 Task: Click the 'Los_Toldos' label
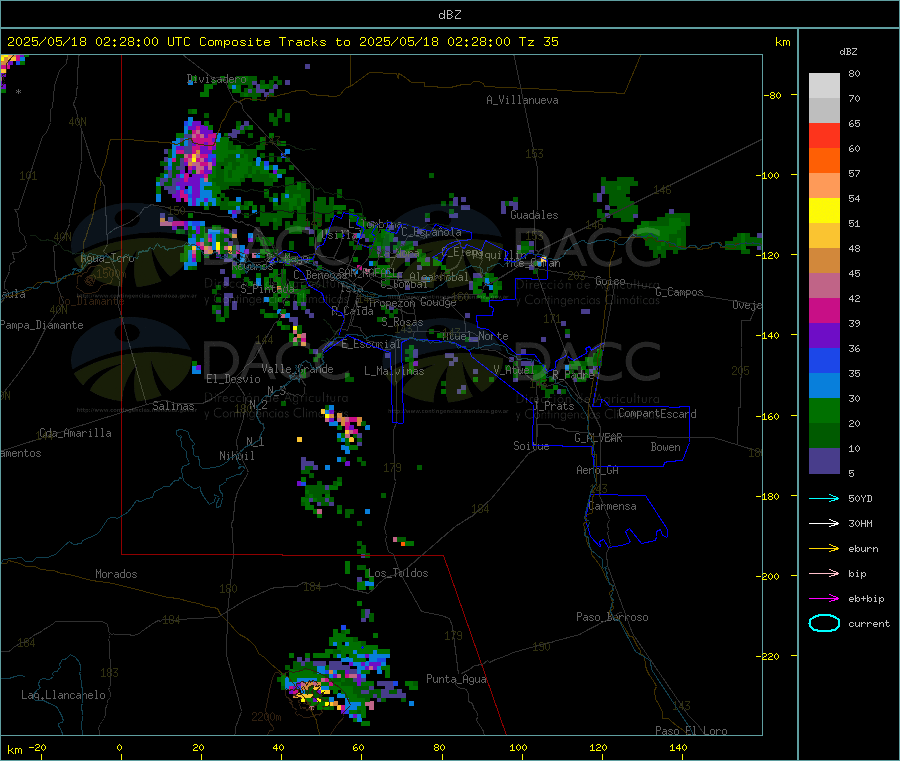click(398, 573)
